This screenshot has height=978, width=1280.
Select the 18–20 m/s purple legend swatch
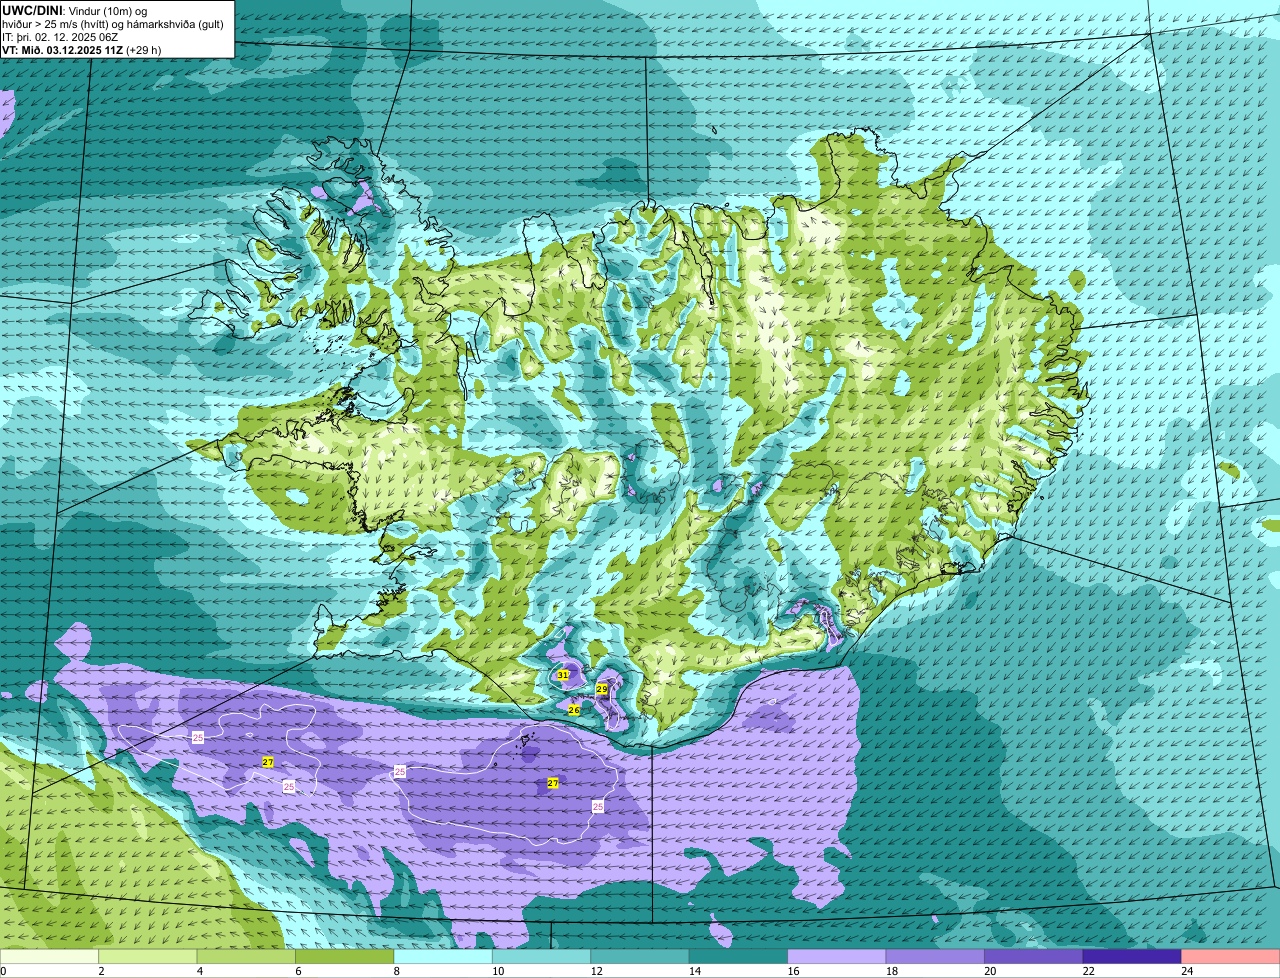point(936,957)
